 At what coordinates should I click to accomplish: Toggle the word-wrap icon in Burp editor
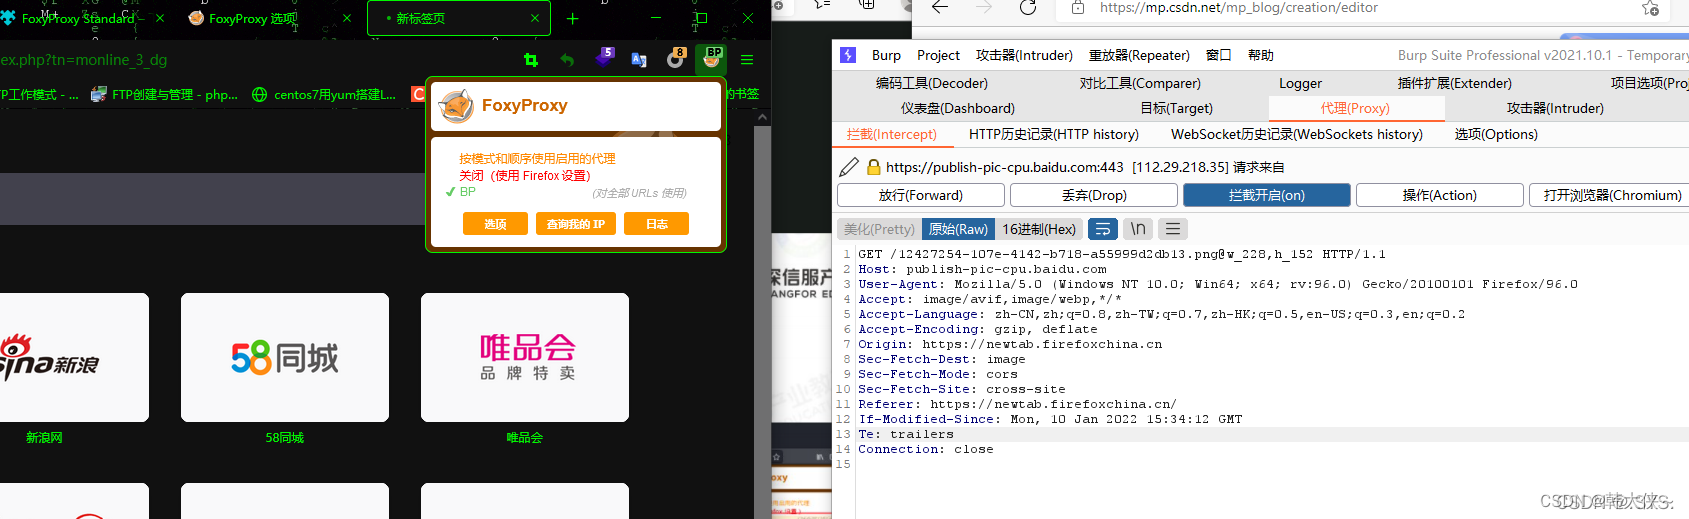[1102, 229]
